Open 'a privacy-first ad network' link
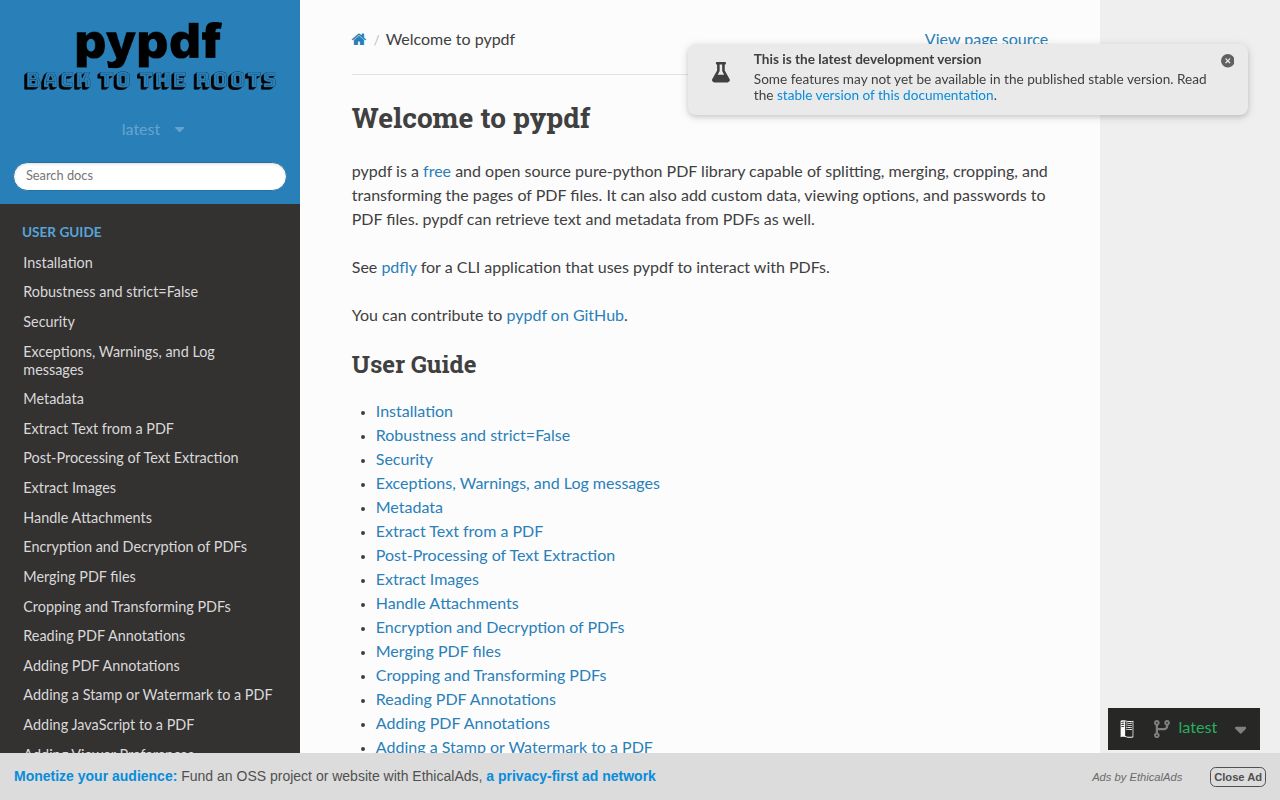Image resolution: width=1280 pixels, height=800 pixels. pyautogui.click(x=571, y=776)
